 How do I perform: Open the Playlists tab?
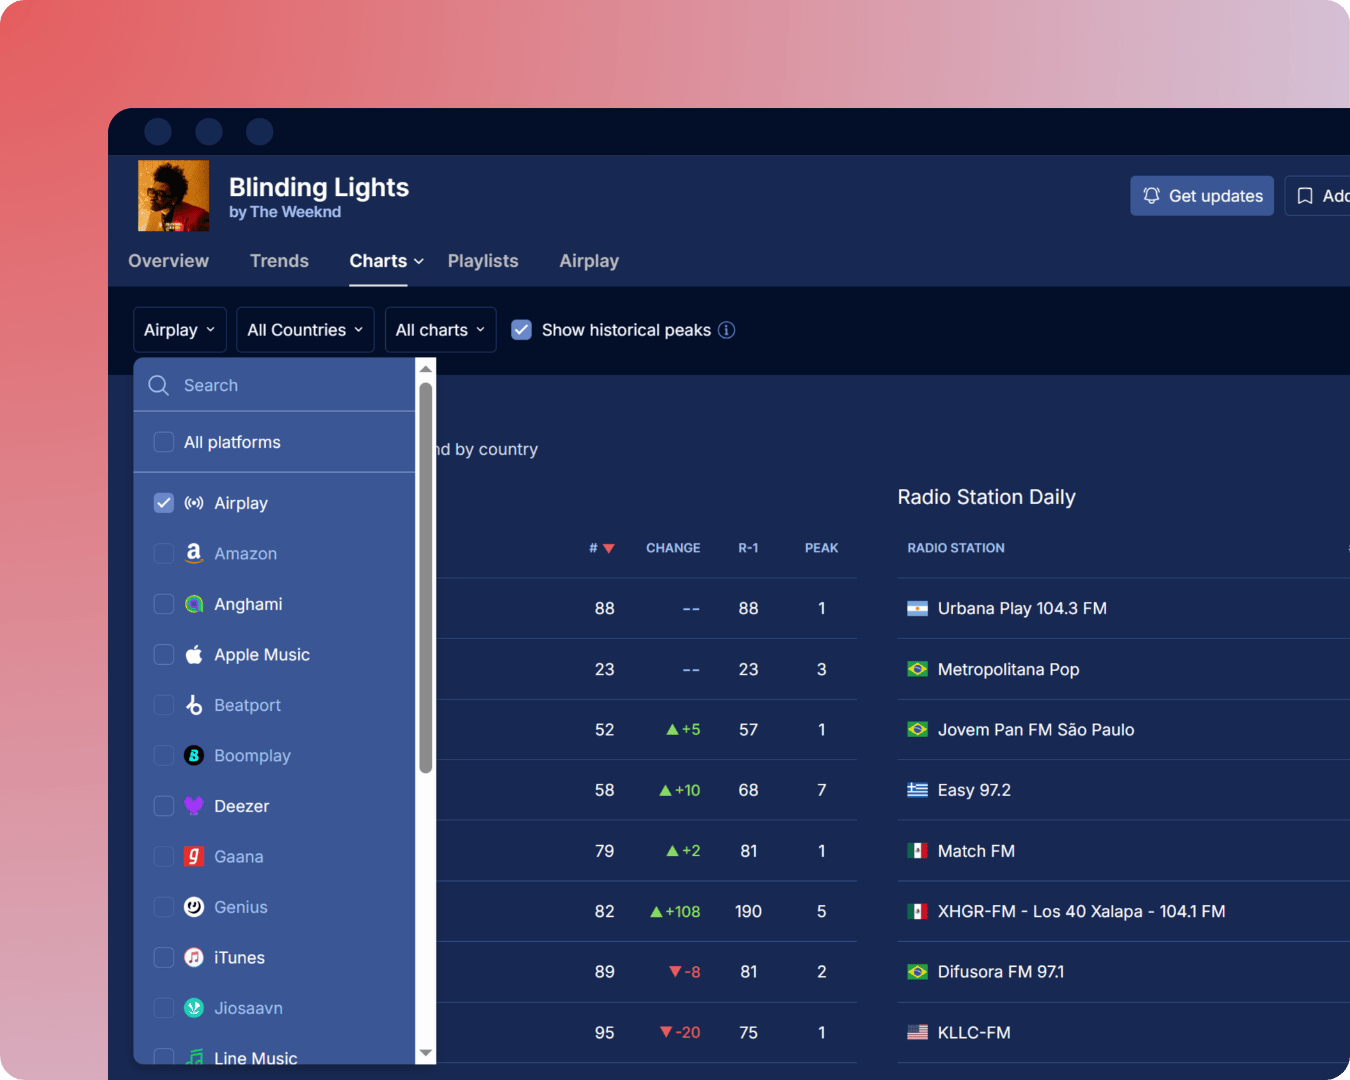(x=483, y=261)
